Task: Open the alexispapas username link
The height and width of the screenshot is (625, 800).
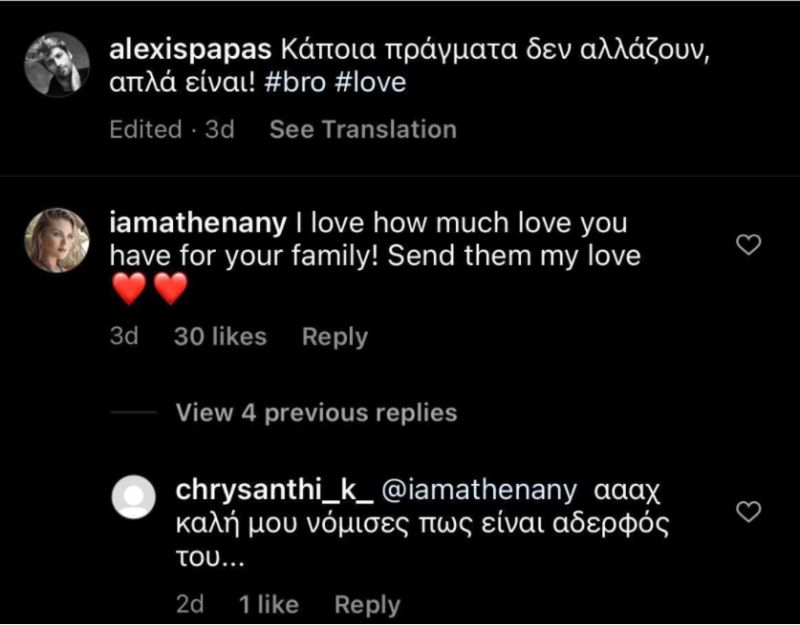Action: 190,50
